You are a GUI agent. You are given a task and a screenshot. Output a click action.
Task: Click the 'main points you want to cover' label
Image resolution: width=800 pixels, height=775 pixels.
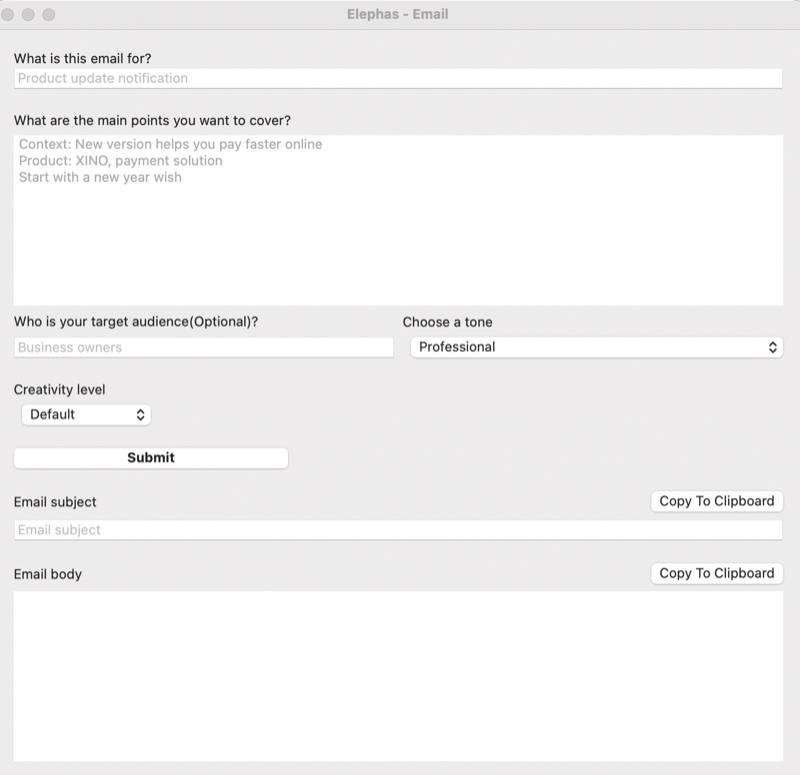(152, 120)
